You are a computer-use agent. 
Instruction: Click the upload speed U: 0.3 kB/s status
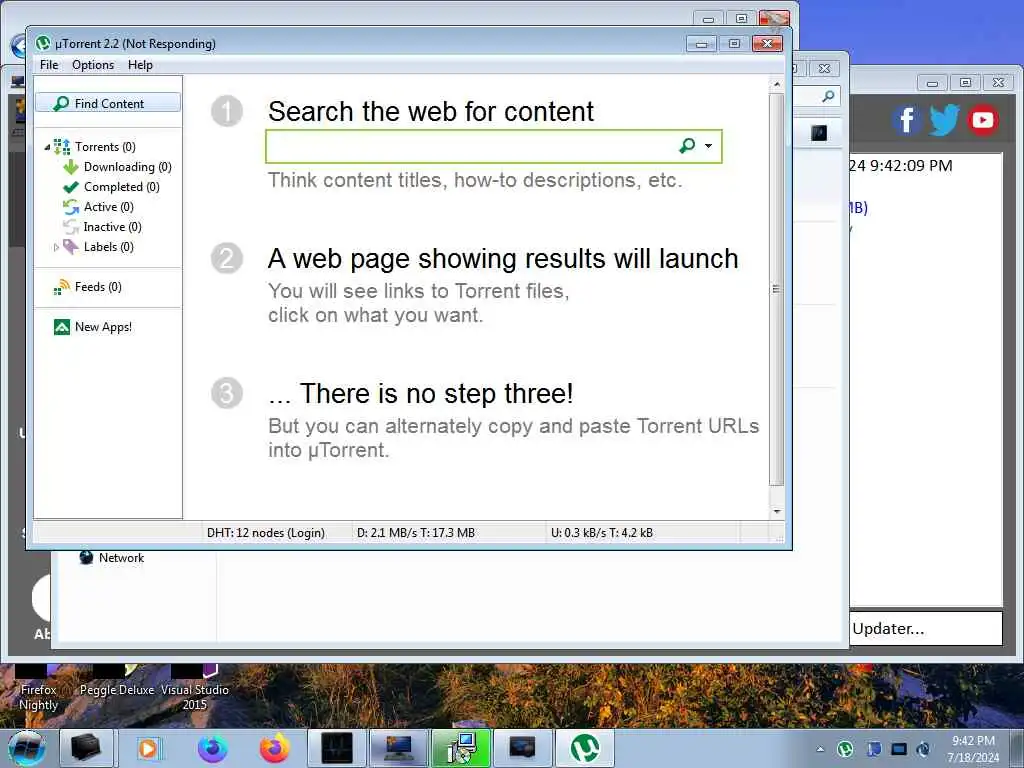[601, 533]
